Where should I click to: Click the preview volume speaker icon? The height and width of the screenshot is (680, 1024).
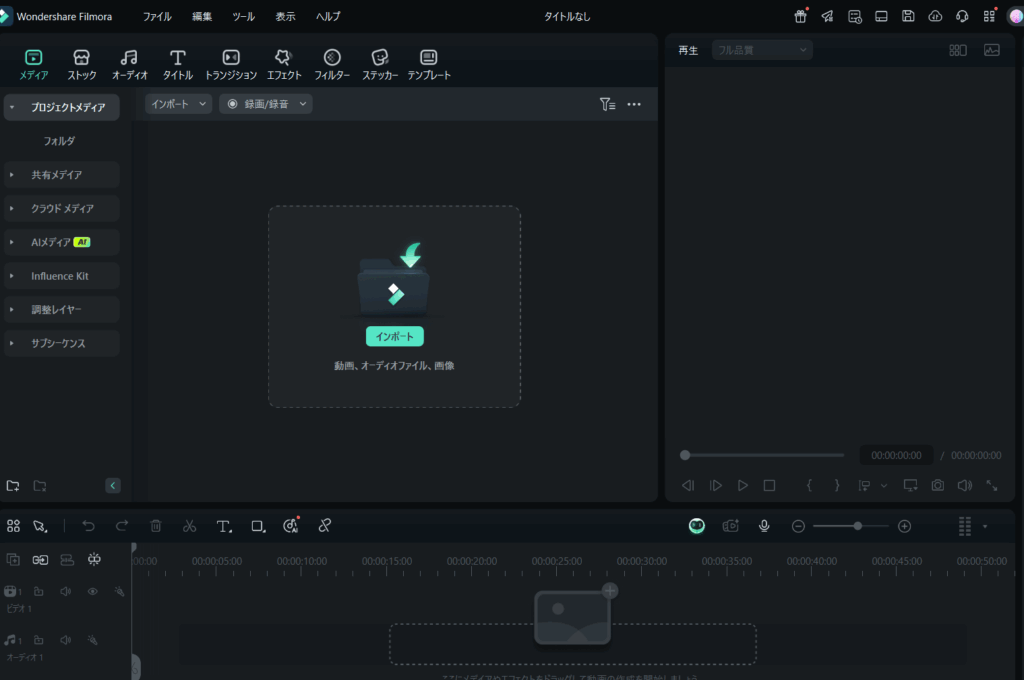point(965,485)
